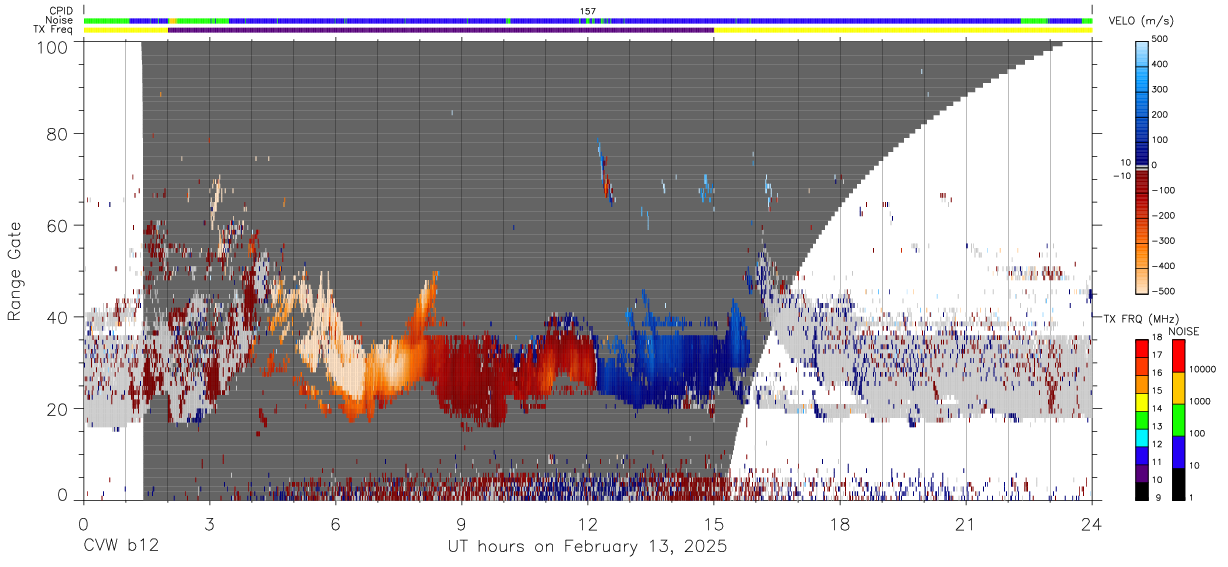Click the '1' noise scale label

(1191, 498)
